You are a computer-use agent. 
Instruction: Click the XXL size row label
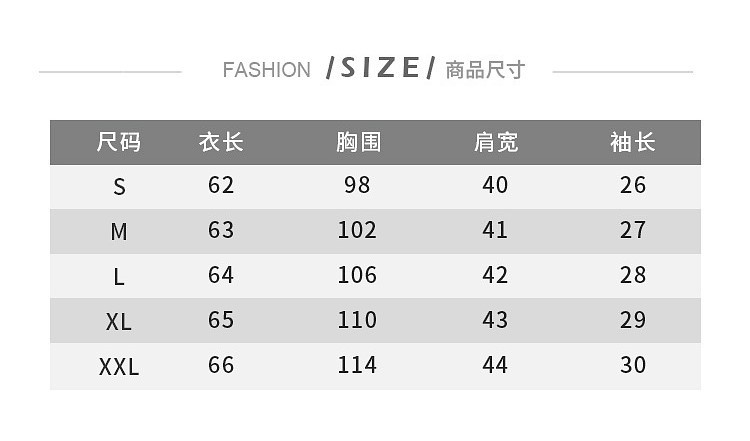point(119,367)
